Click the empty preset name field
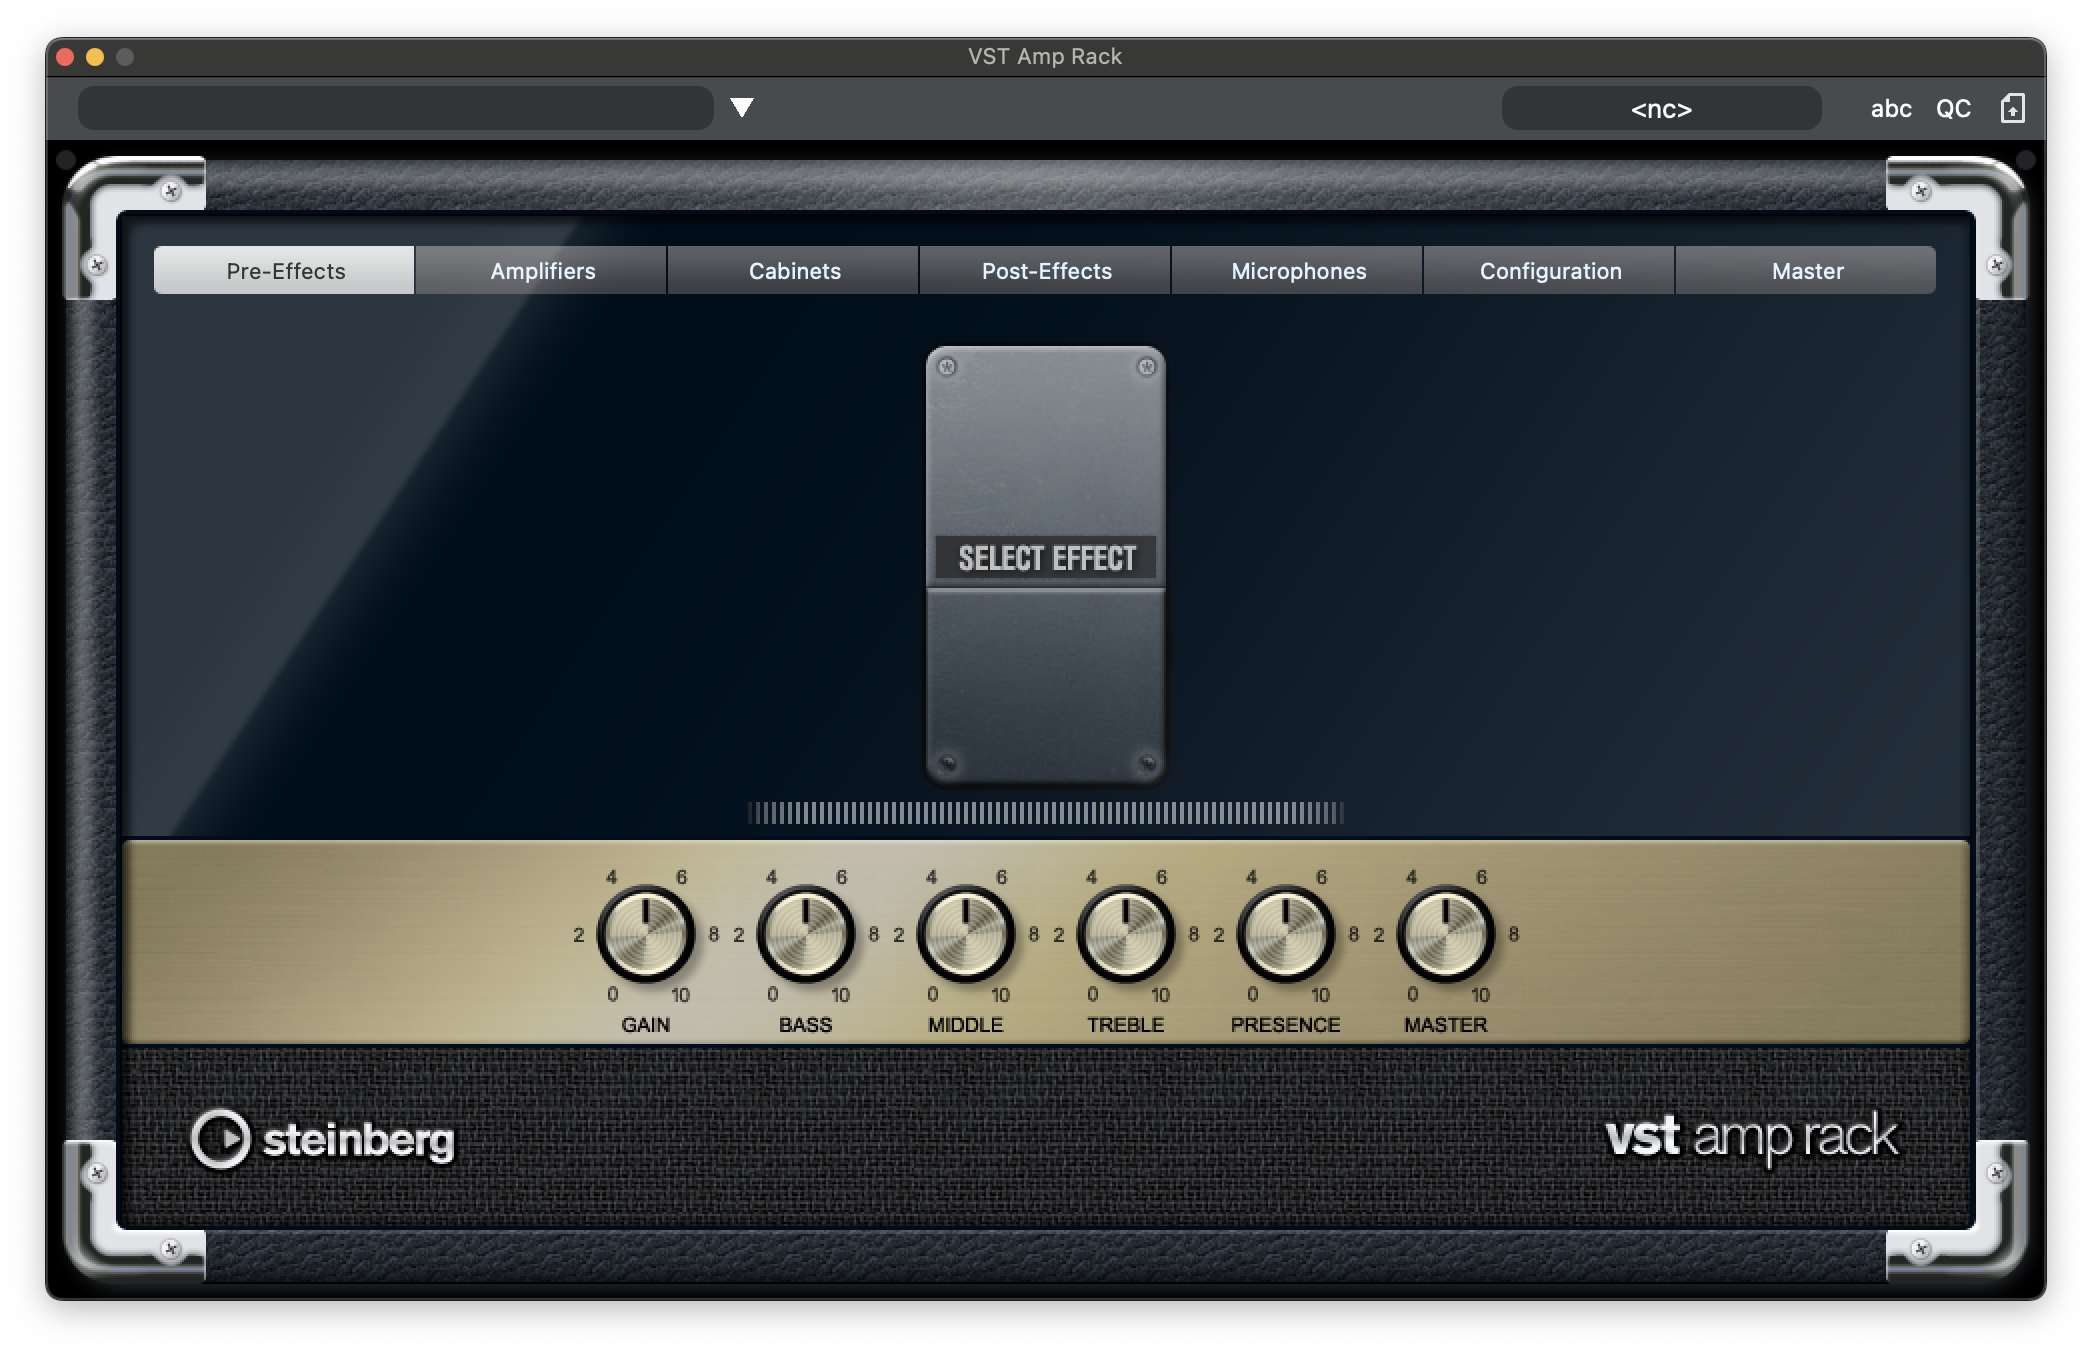The image size is (2092, 1354). pos(395,108)
